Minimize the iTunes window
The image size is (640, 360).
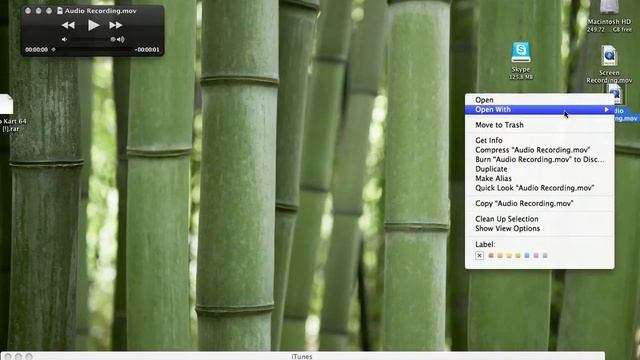pyautogui.click(x=18, y=357)
